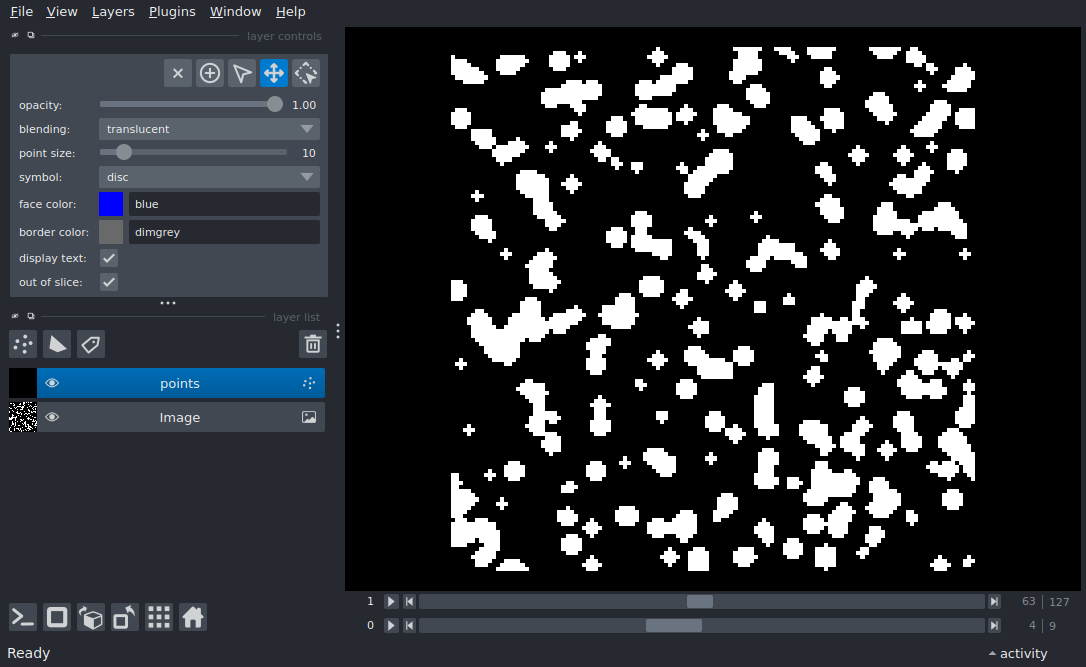Click the points layer type icon
The image size is (1086, 667).
(309, 383)
